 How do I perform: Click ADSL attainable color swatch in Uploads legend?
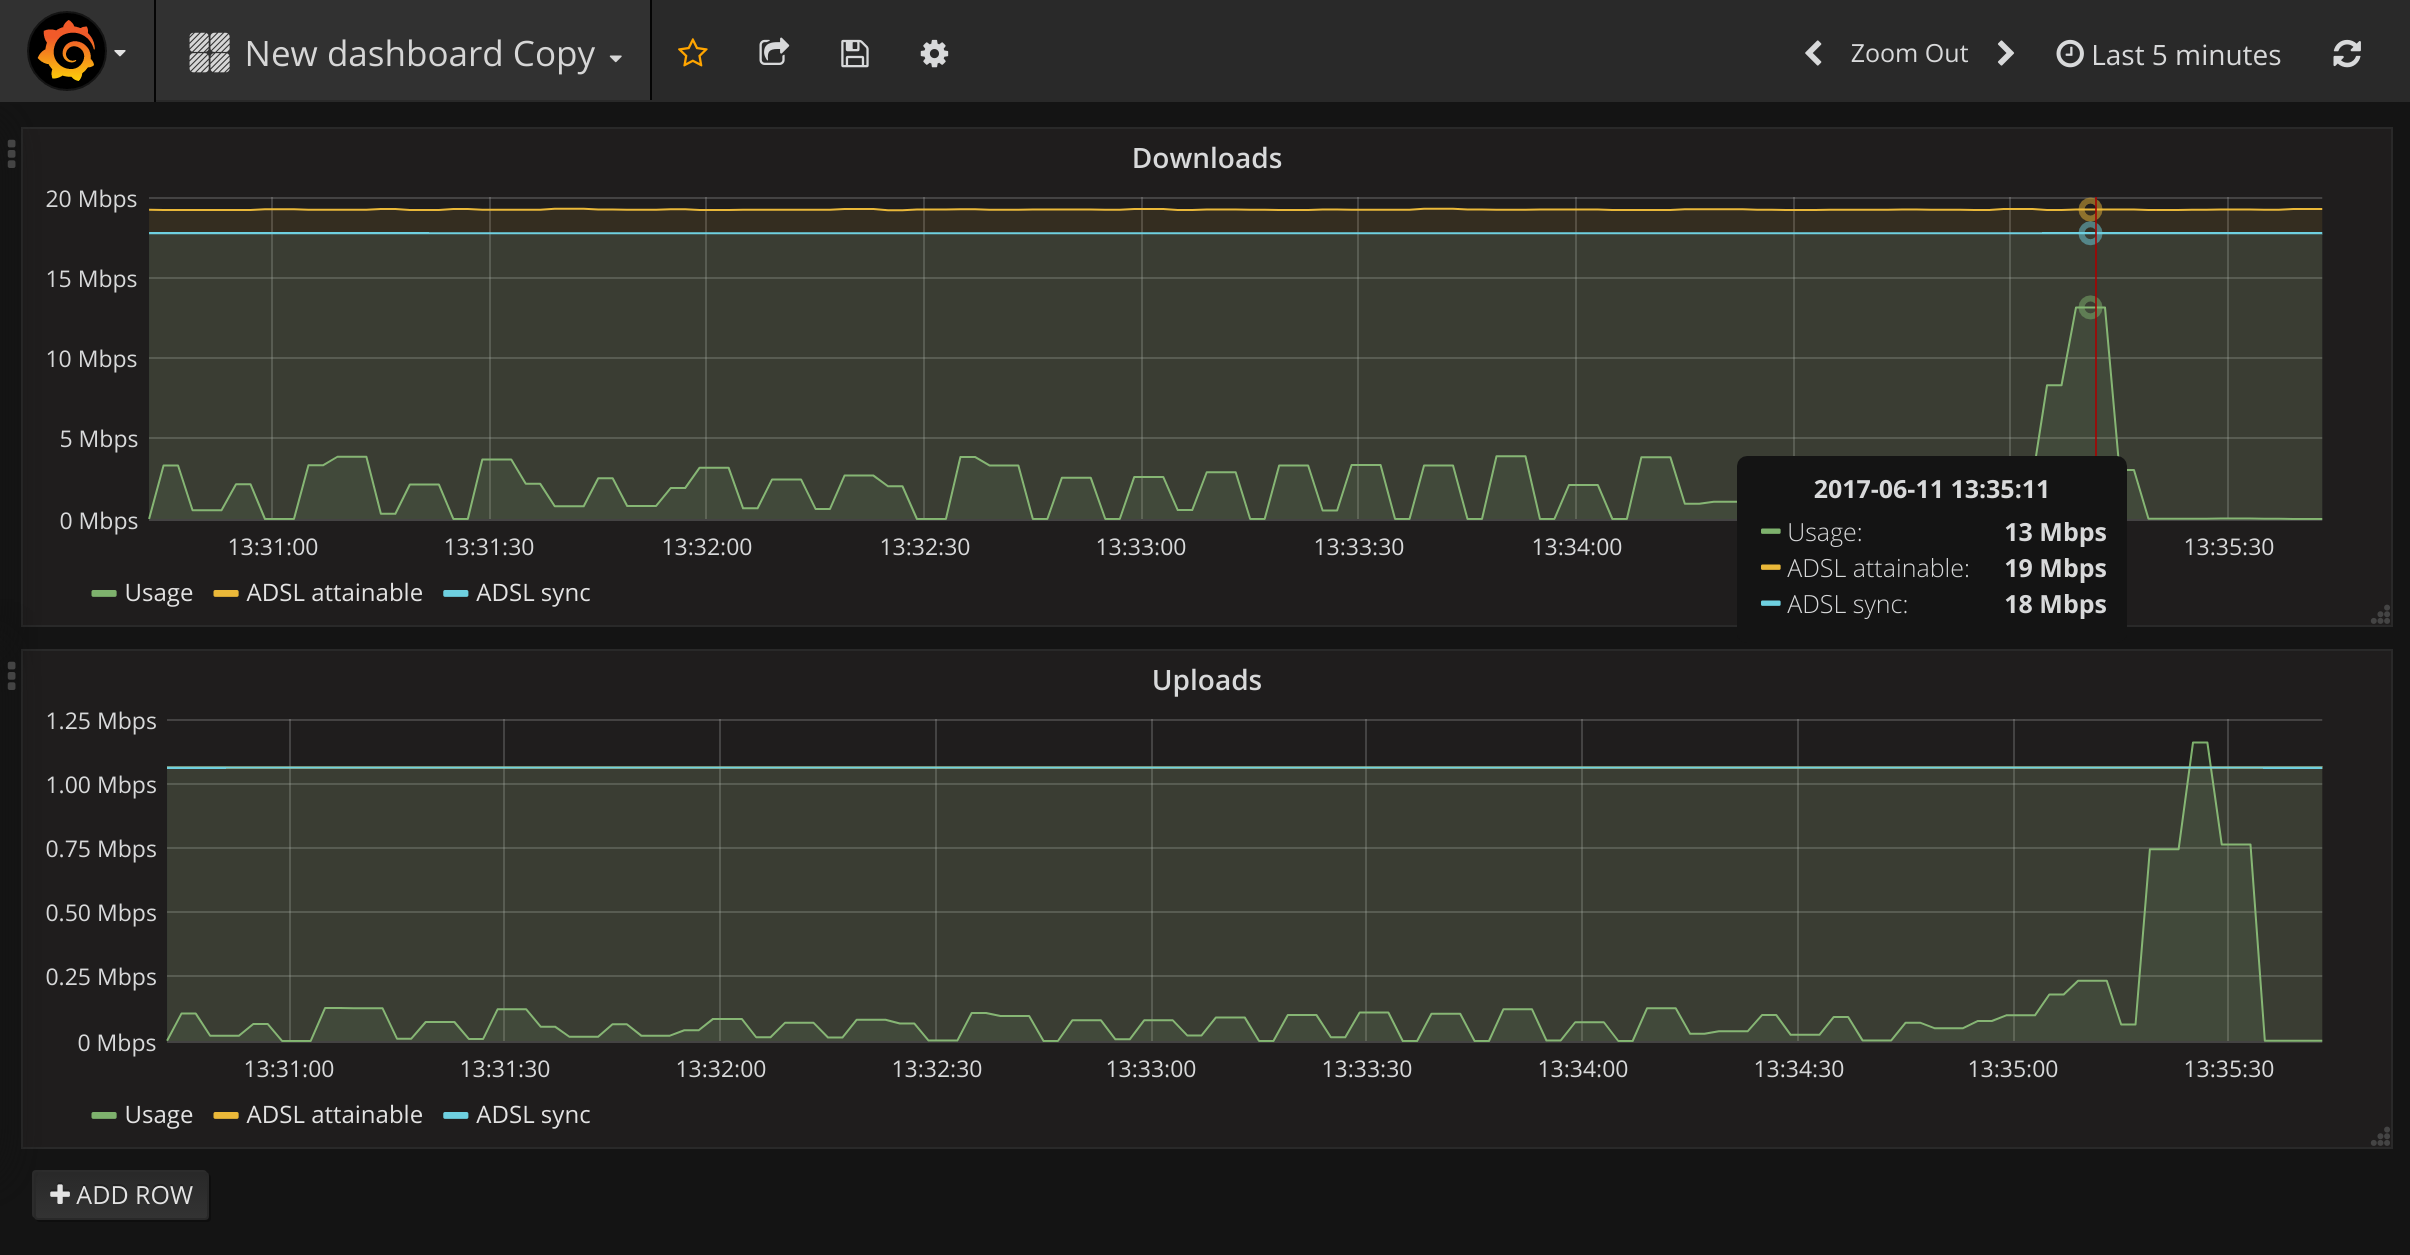point(226,1116)
